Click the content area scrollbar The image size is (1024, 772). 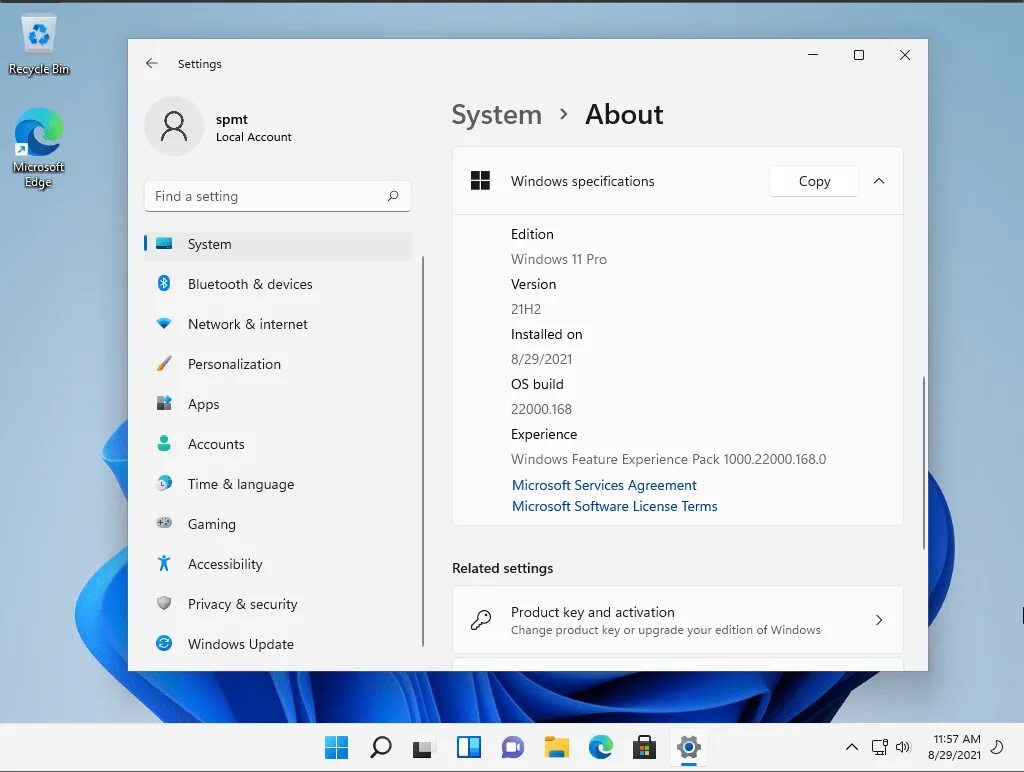click(923, 463)
